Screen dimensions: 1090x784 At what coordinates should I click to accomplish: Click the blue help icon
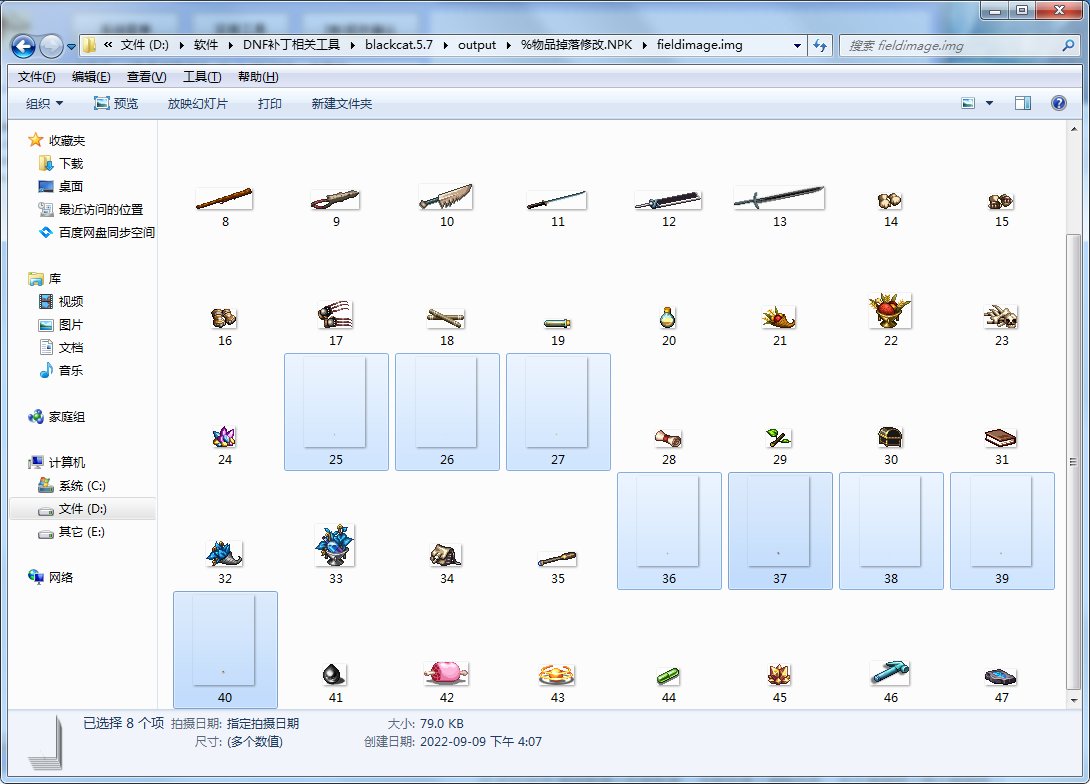(x=1059, y=104)
